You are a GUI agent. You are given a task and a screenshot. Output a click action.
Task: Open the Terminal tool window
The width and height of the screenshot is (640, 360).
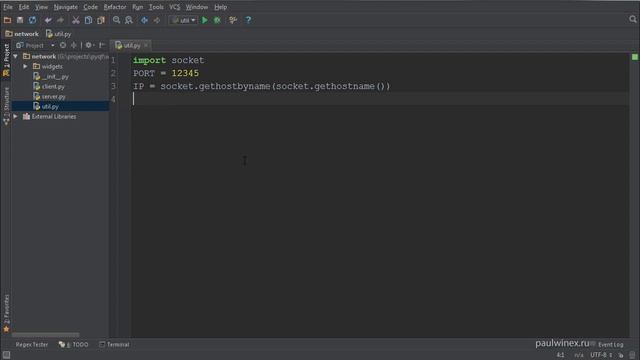tap(114, 344)
